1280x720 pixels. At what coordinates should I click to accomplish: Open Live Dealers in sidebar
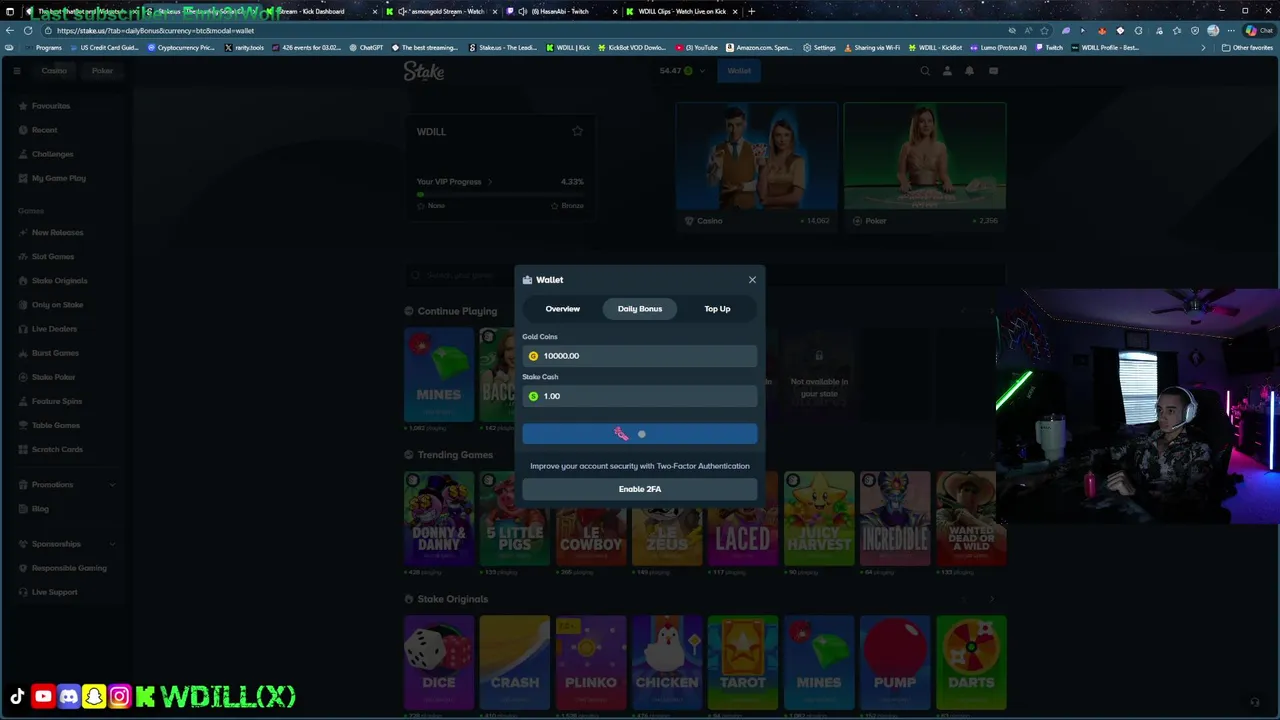(54, 329)
